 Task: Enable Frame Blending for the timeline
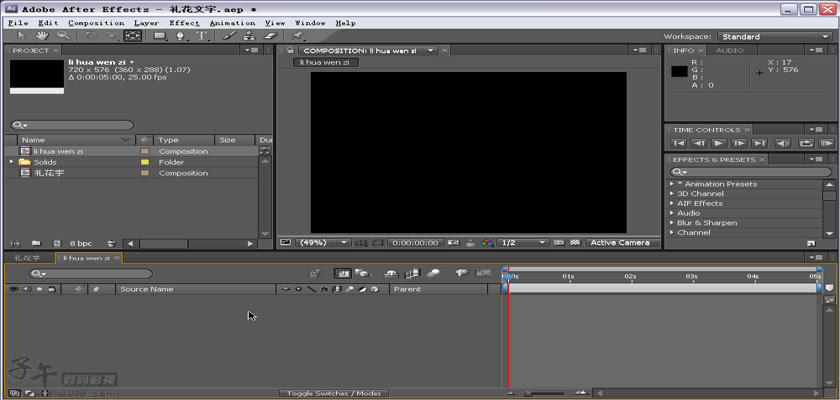(412, 274)
